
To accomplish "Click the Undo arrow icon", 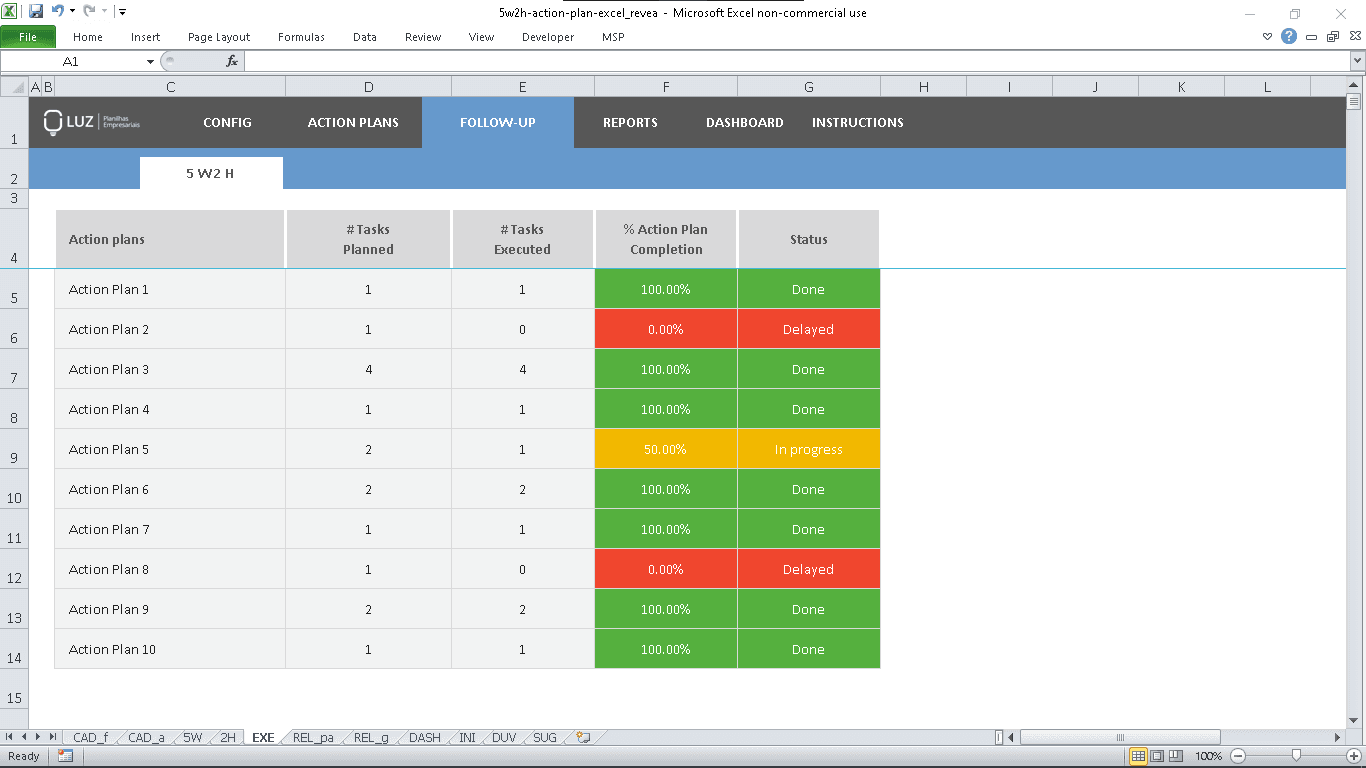I will tap(57, 12).
